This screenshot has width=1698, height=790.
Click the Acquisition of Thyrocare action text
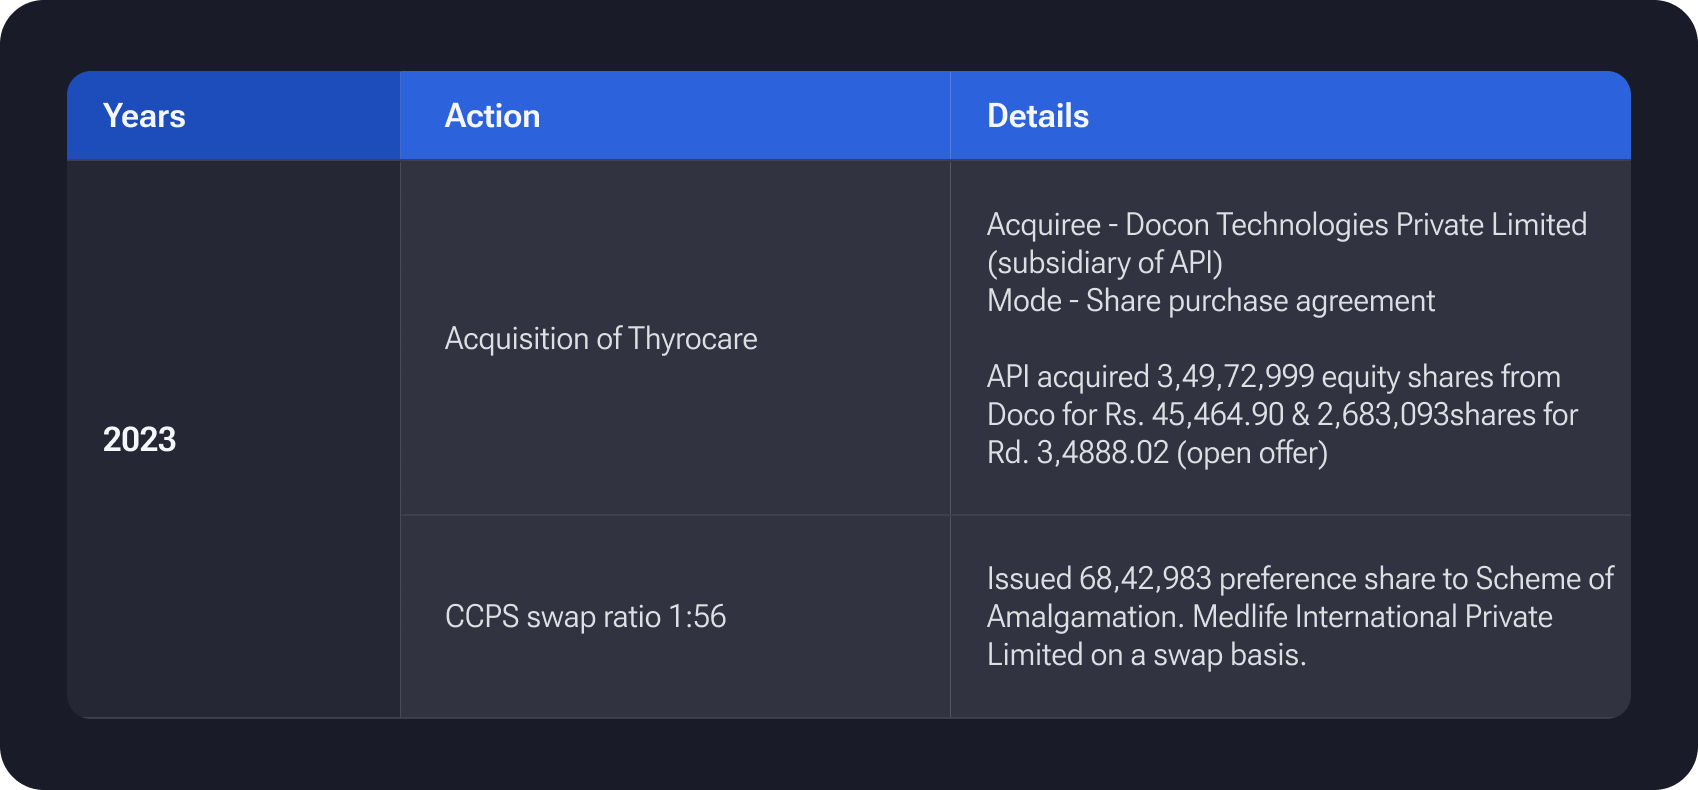[600, 339]
